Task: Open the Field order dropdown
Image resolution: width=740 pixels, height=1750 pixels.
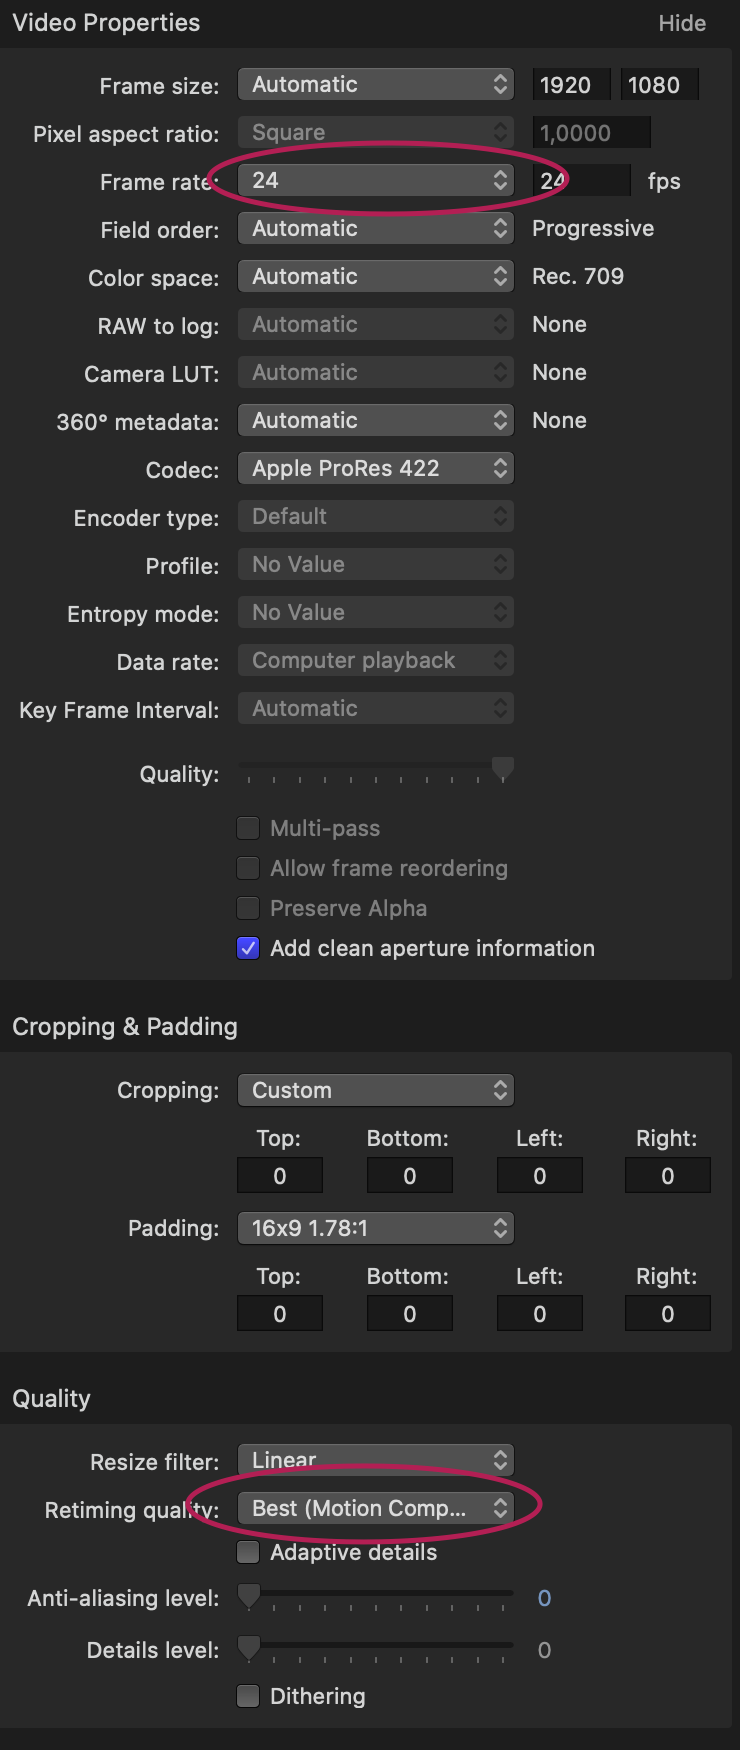Action: click(375, 229)
